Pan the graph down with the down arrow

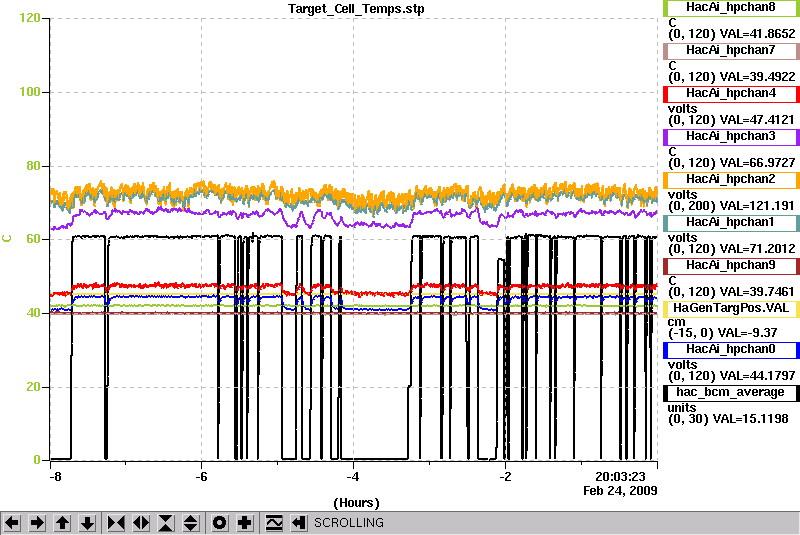pos(88,523)
